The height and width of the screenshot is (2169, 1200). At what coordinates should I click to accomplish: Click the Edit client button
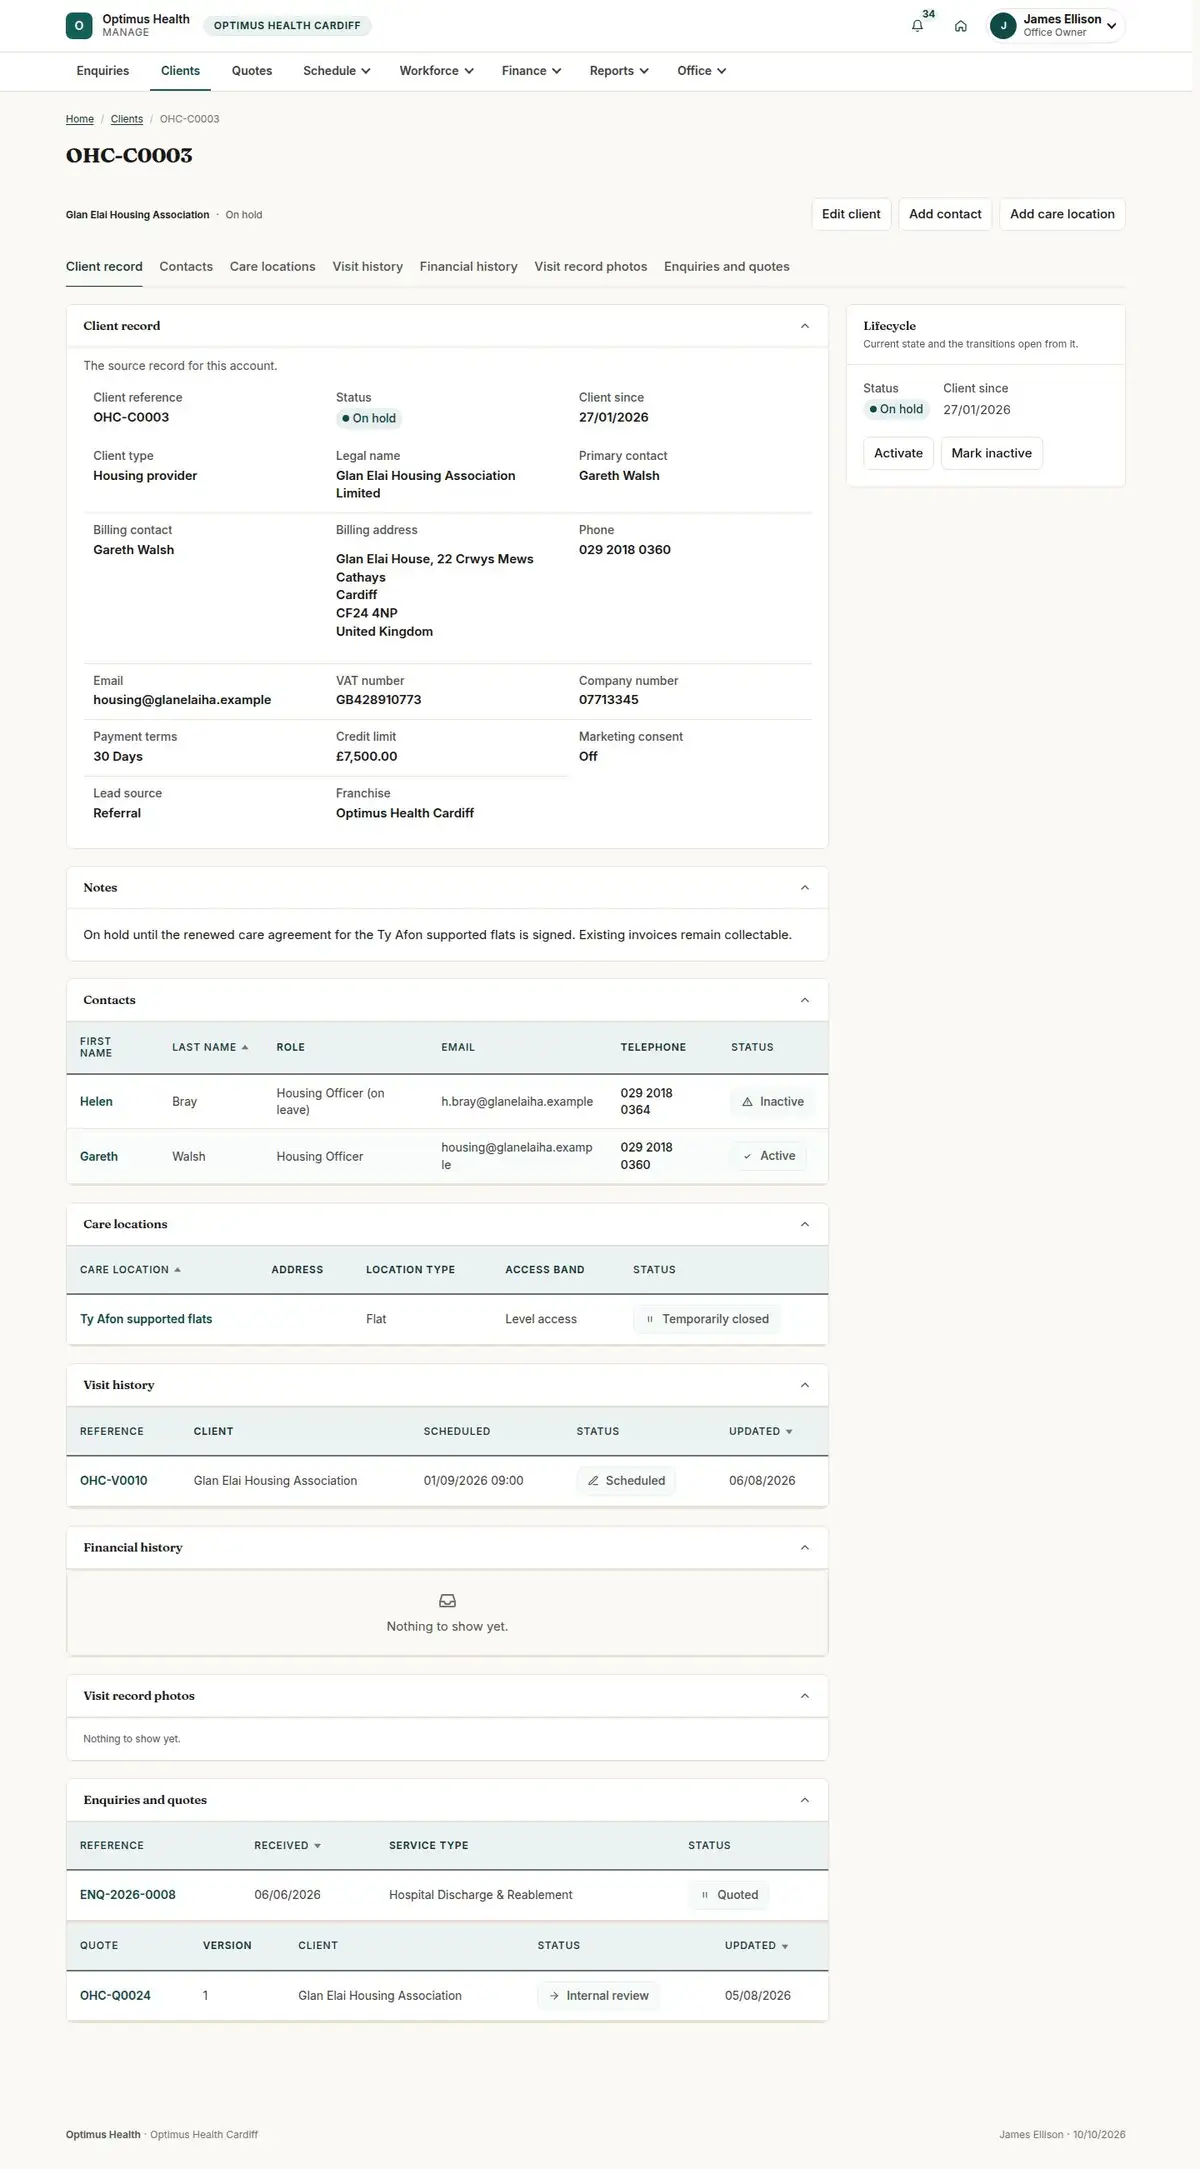pos(851,214)
